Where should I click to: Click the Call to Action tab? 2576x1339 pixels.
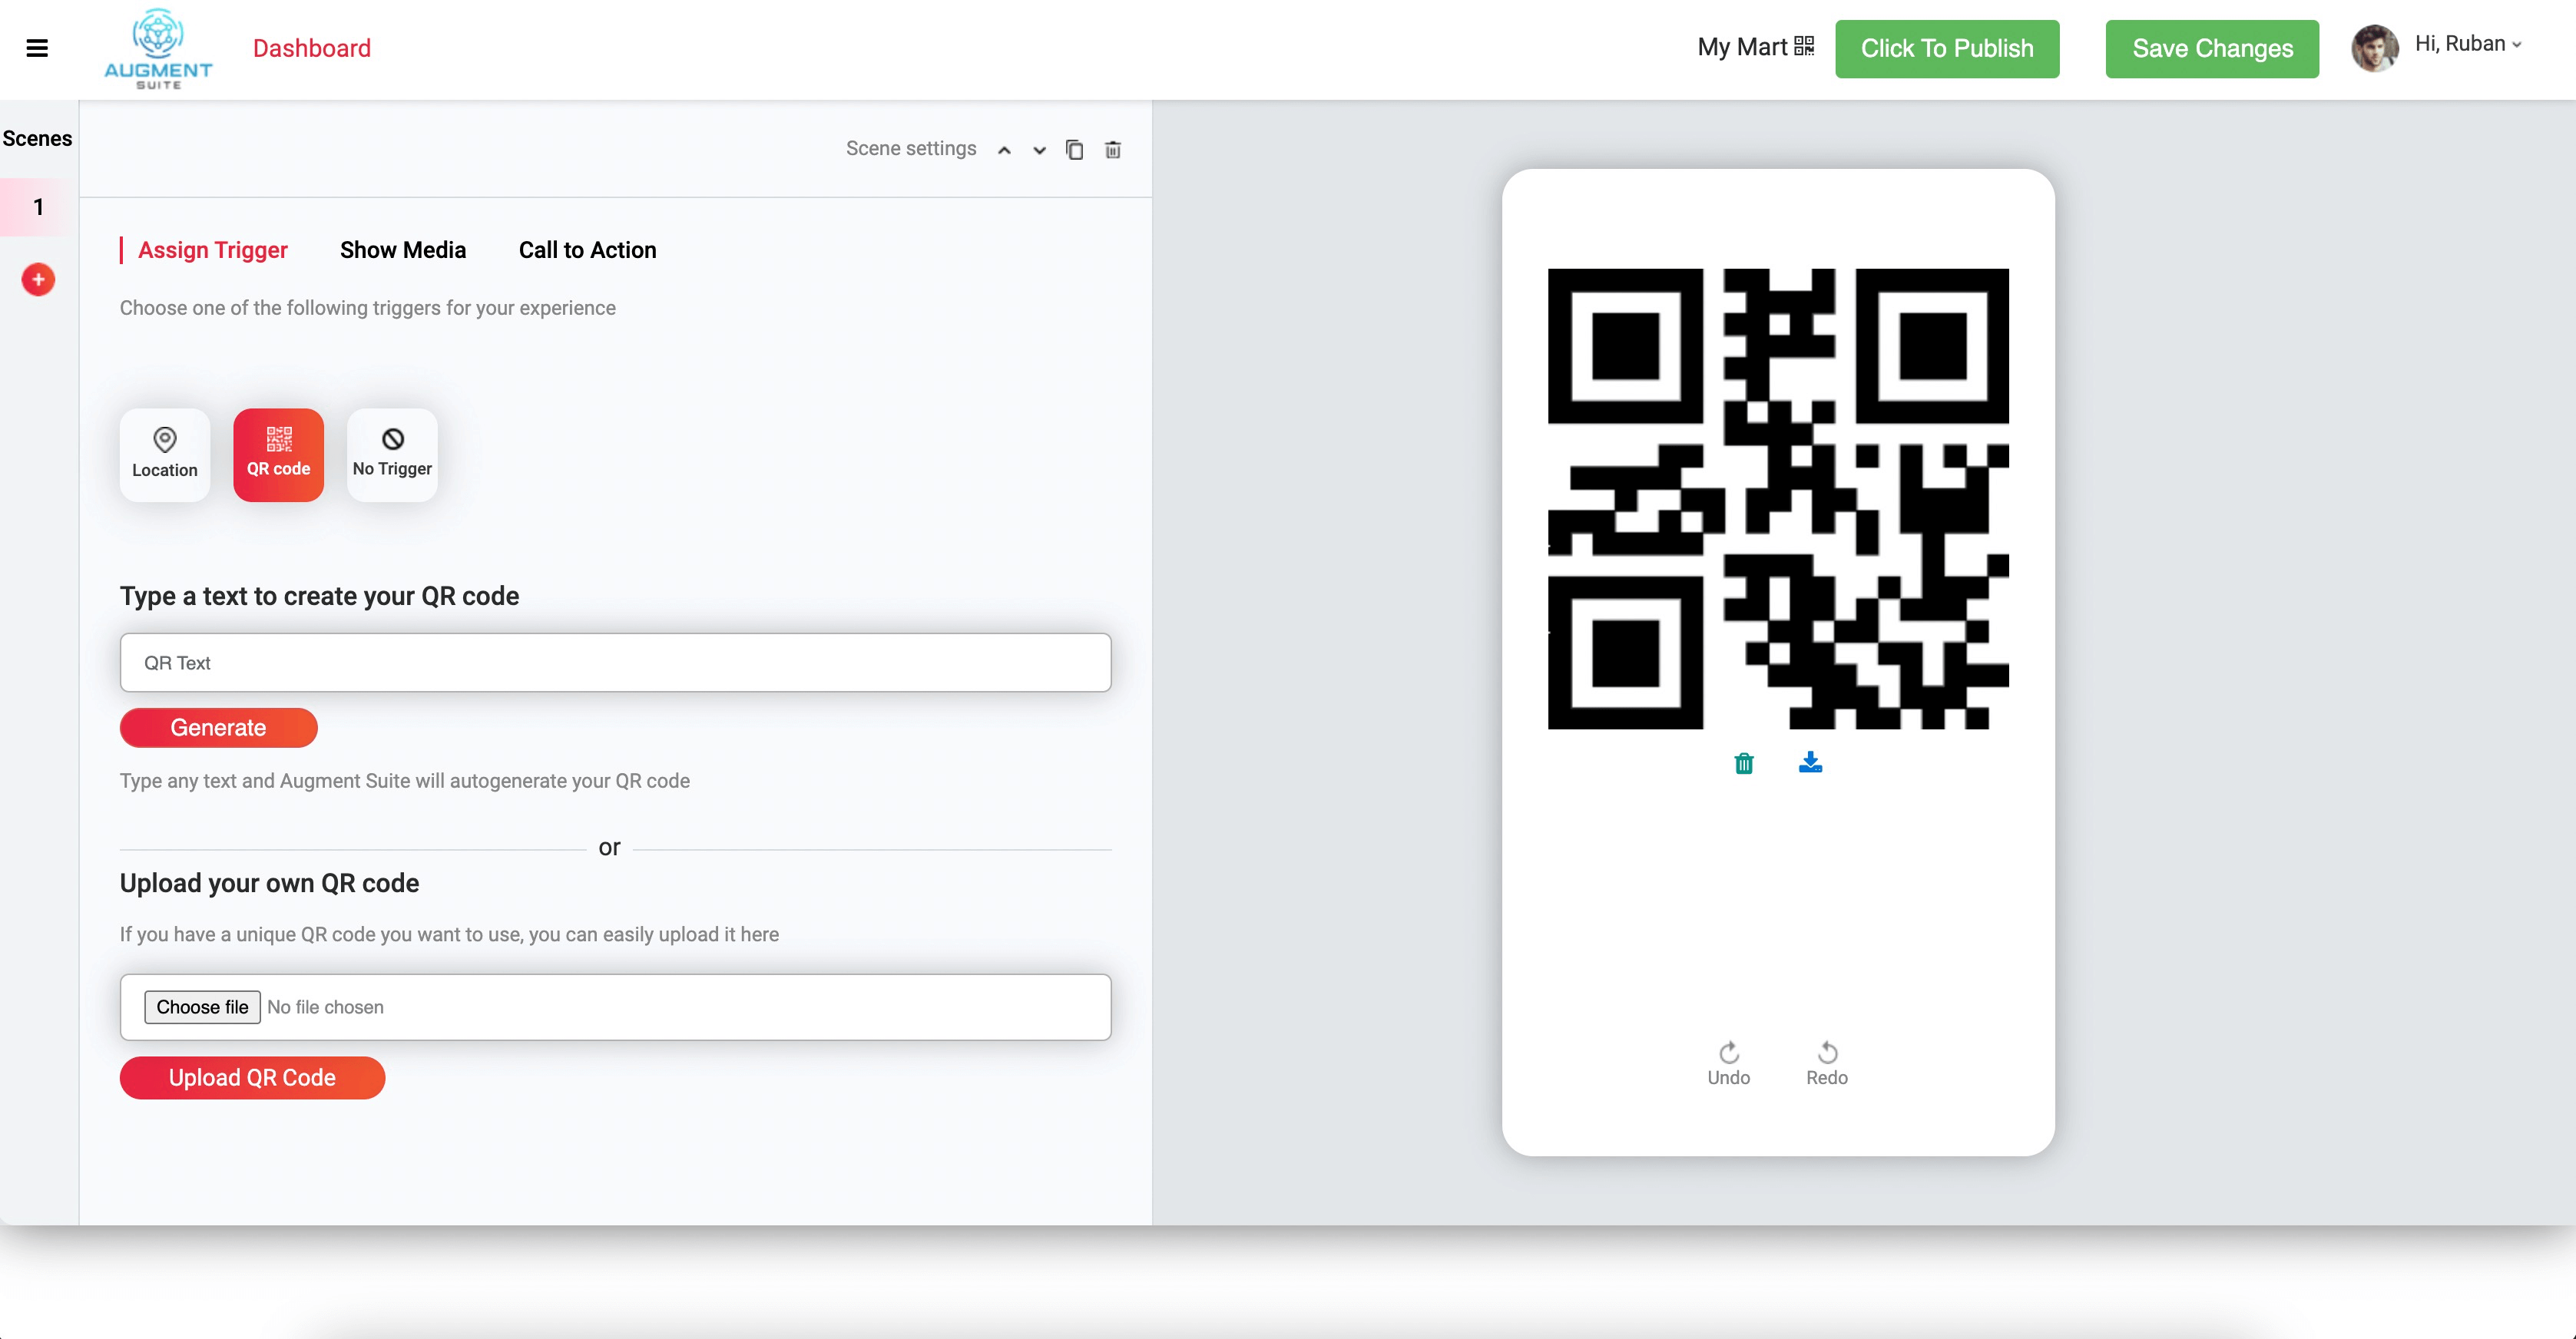pyautogui.click(x=586, y=249)
